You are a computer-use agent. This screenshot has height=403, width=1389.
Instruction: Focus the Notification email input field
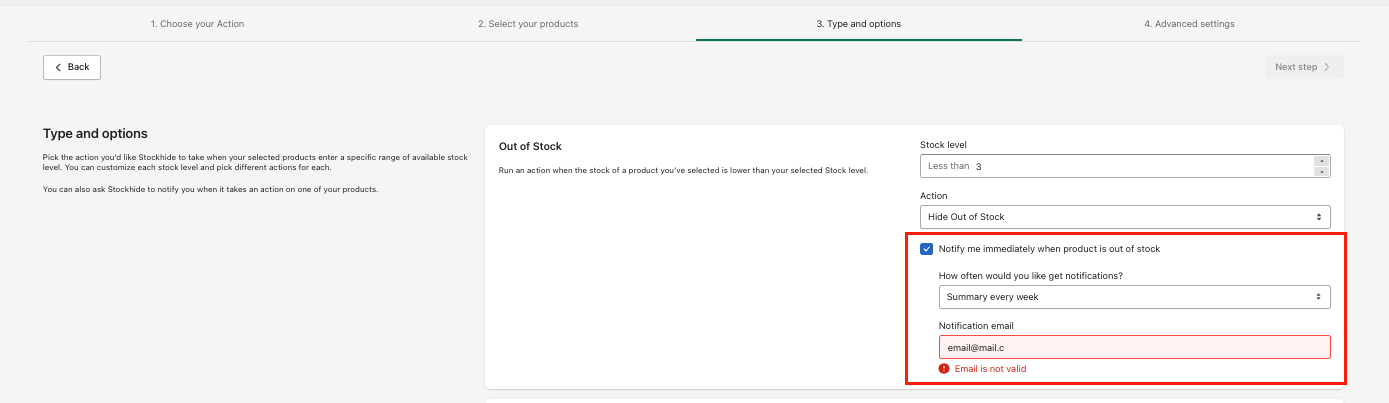[x=1134, y=347]
